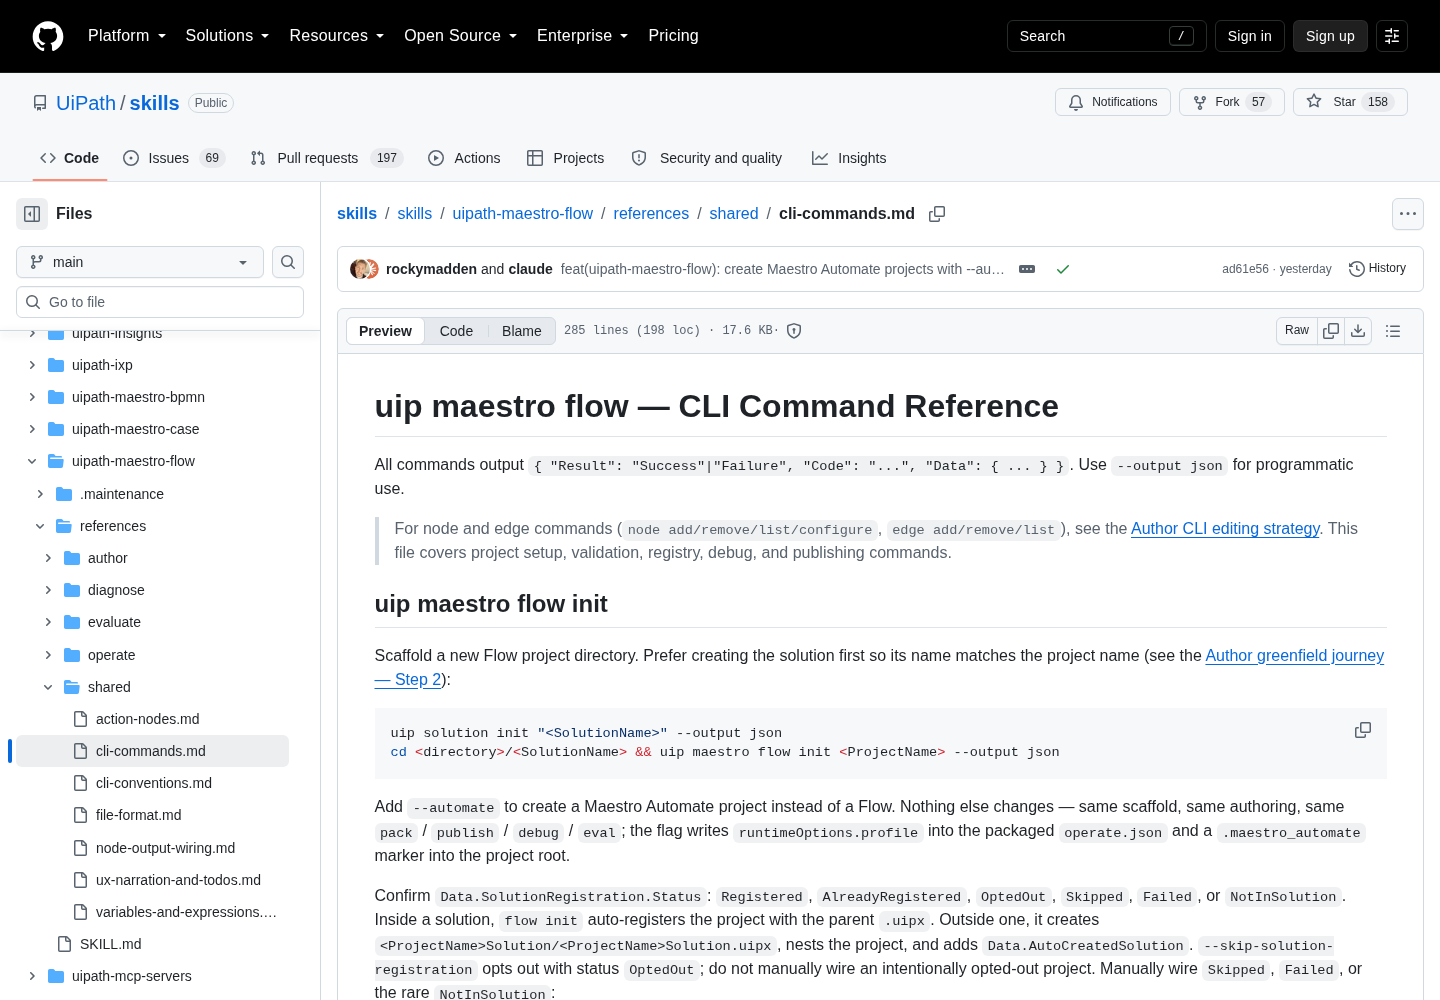This screenshot has width=1440, height=1000.
Task: Open the Solutions menu
Action: coord(228,36)
